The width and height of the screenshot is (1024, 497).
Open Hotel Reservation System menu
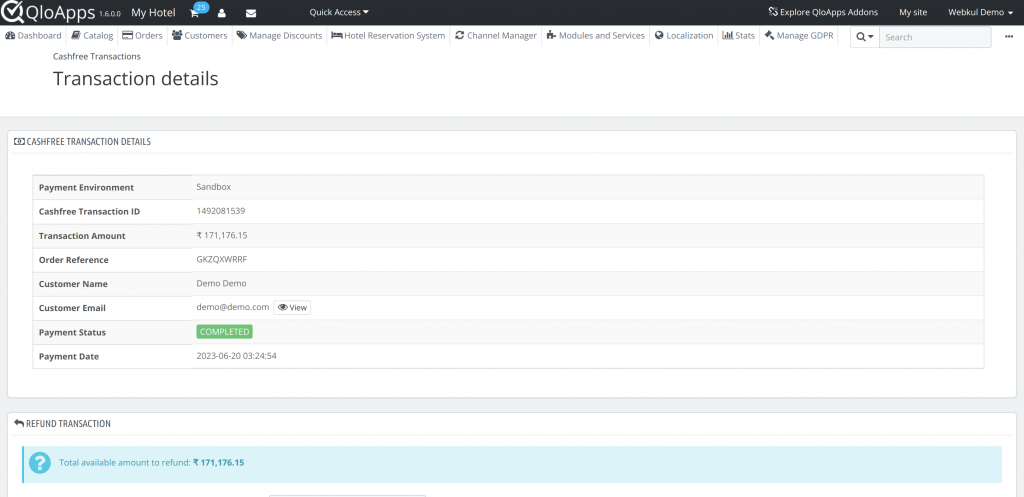[x=388, y=36]
